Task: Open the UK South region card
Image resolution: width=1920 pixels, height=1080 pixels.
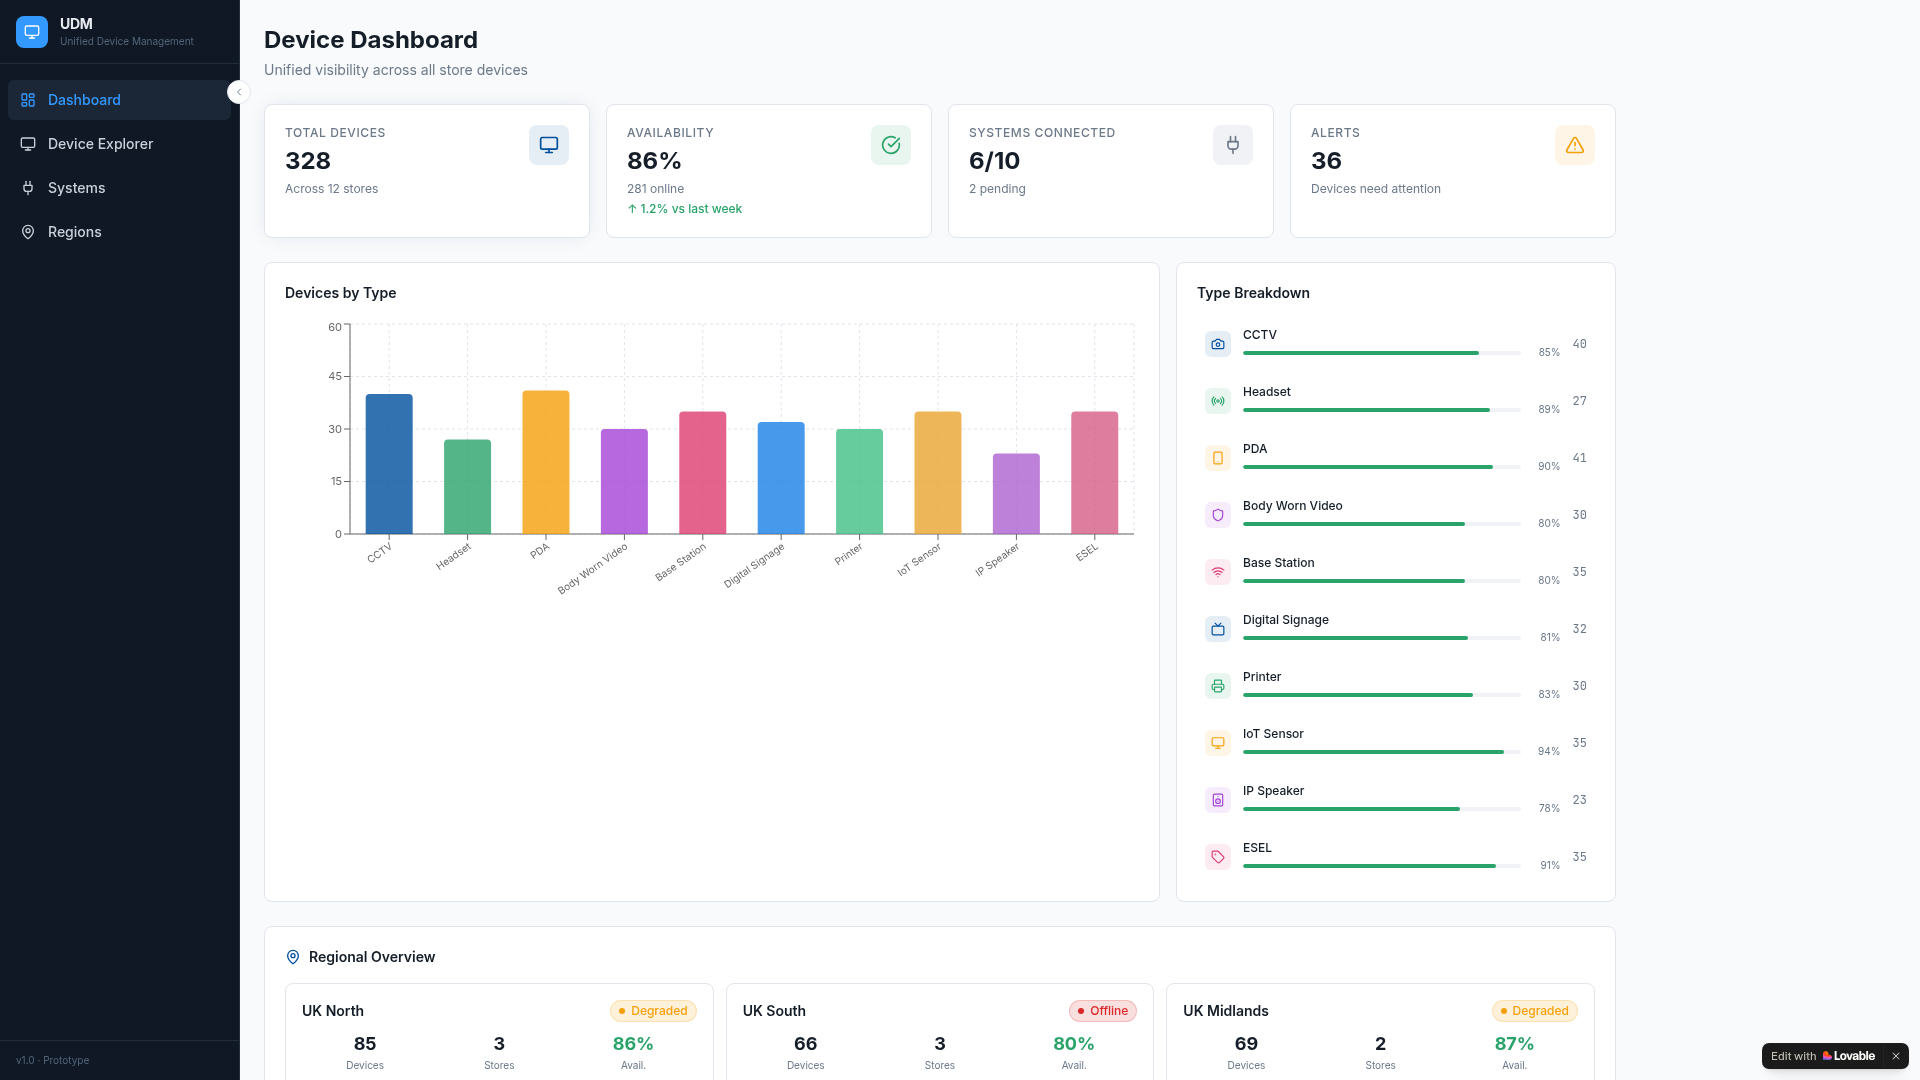Action: click(940, 1032)
